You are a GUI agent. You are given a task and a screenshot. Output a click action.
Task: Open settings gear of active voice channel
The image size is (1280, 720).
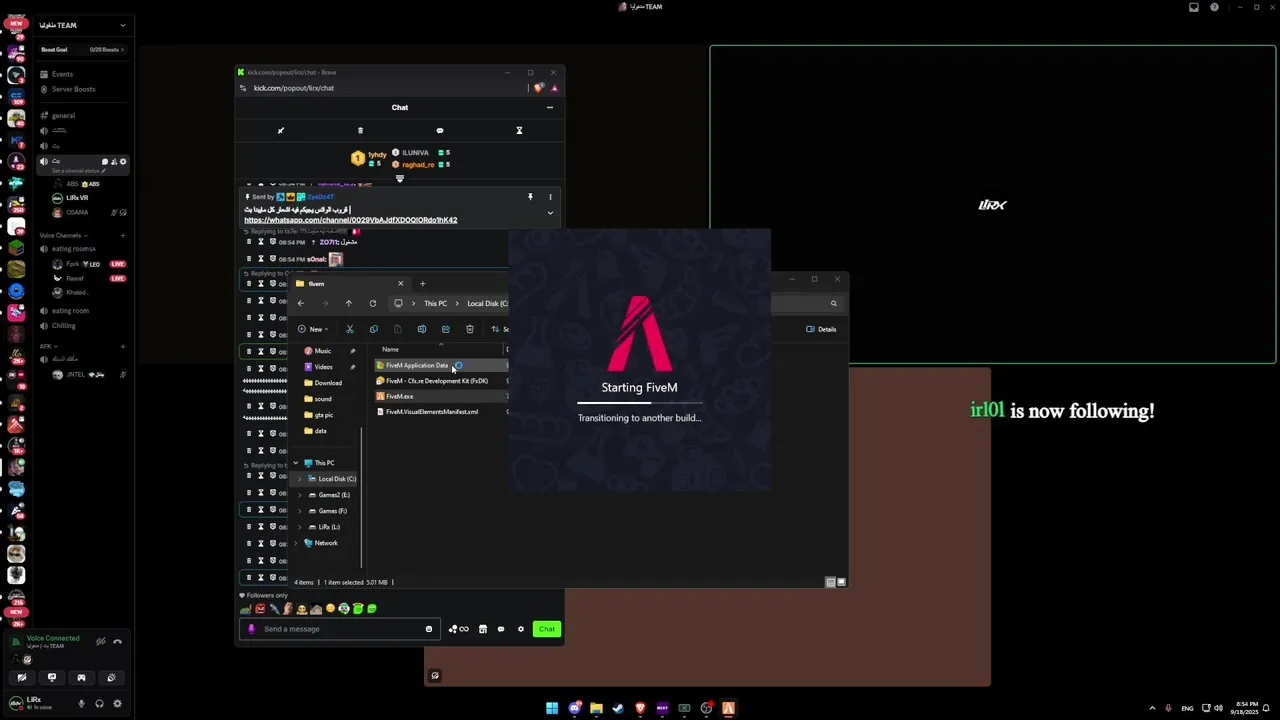[123, 161]
